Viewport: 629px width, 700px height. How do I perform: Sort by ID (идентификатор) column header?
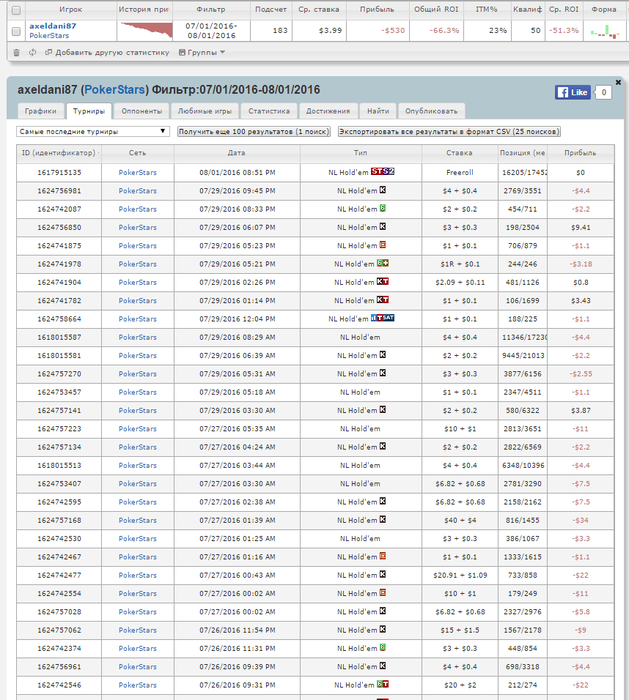[x=59, y=153]
